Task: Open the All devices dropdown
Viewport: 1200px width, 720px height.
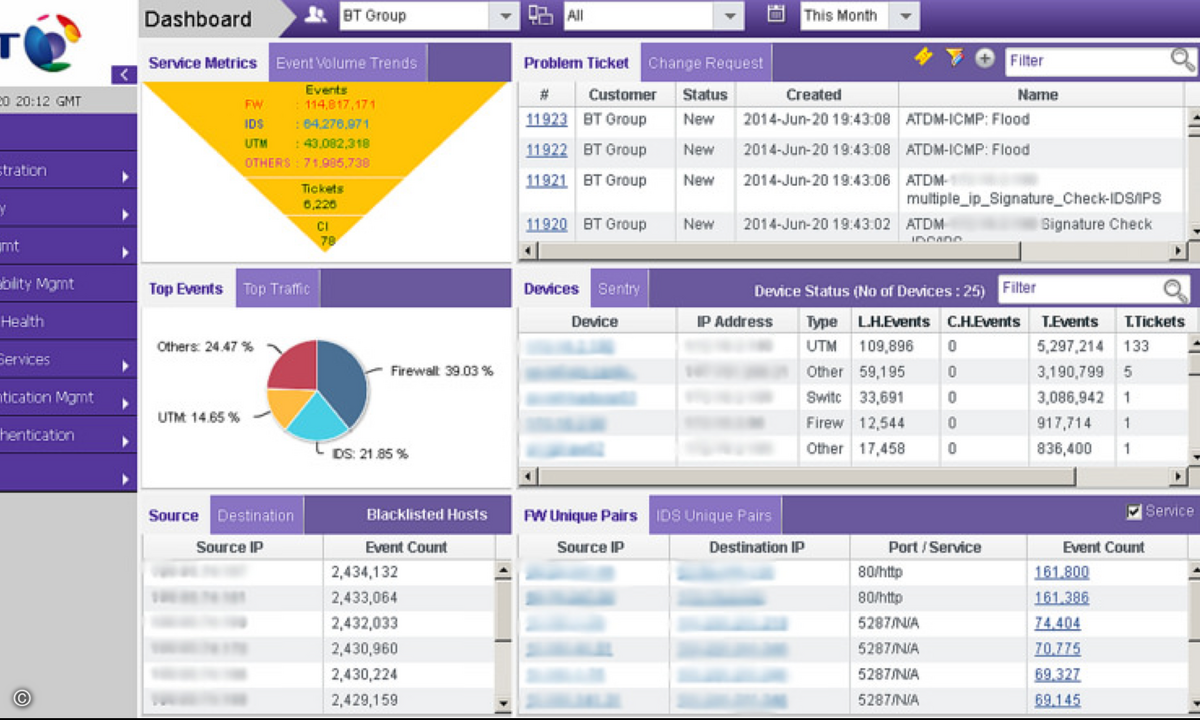Action: pos(728,16)
